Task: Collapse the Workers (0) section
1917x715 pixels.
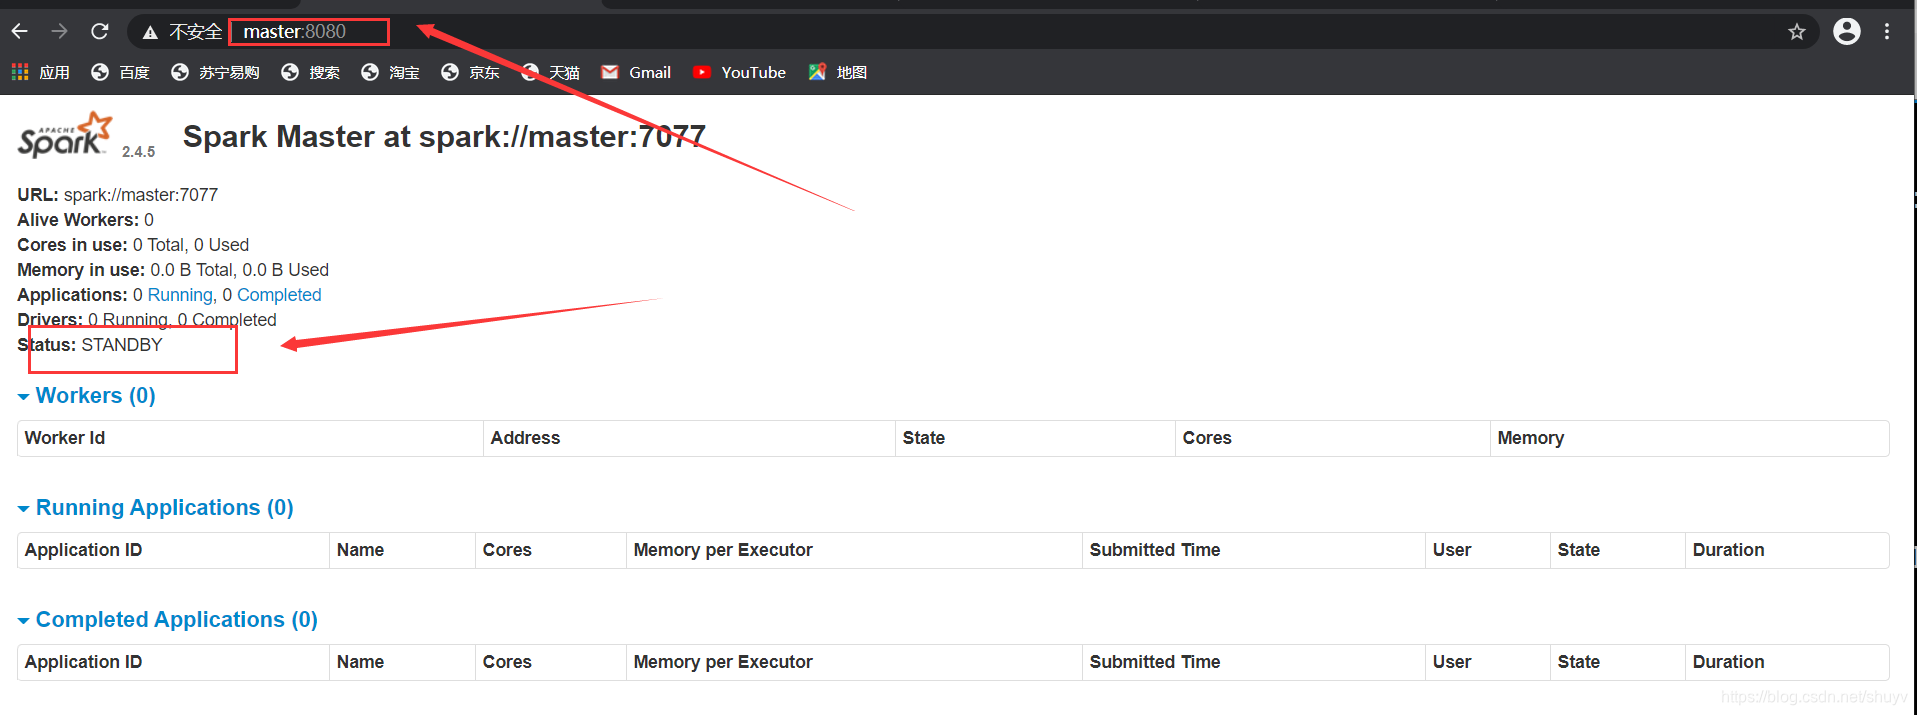Action: pos(87,396)
